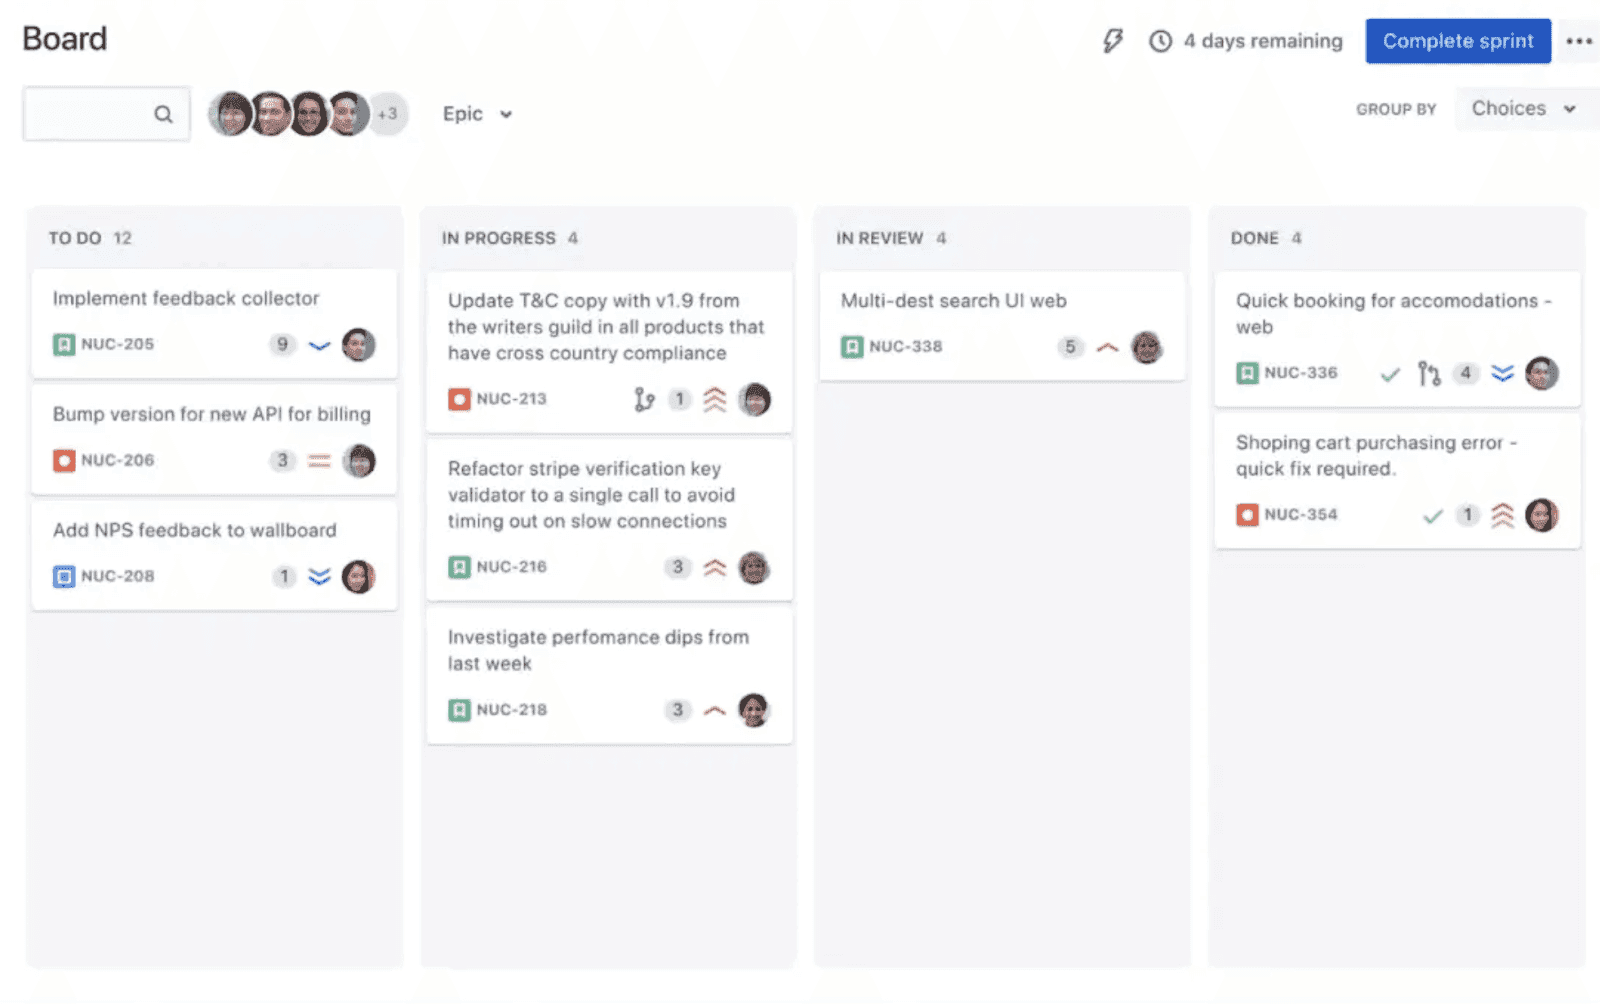
Task: Click the subtasks icon on NUC-336
Action: pyautogui.click(x=1427, y=373)
